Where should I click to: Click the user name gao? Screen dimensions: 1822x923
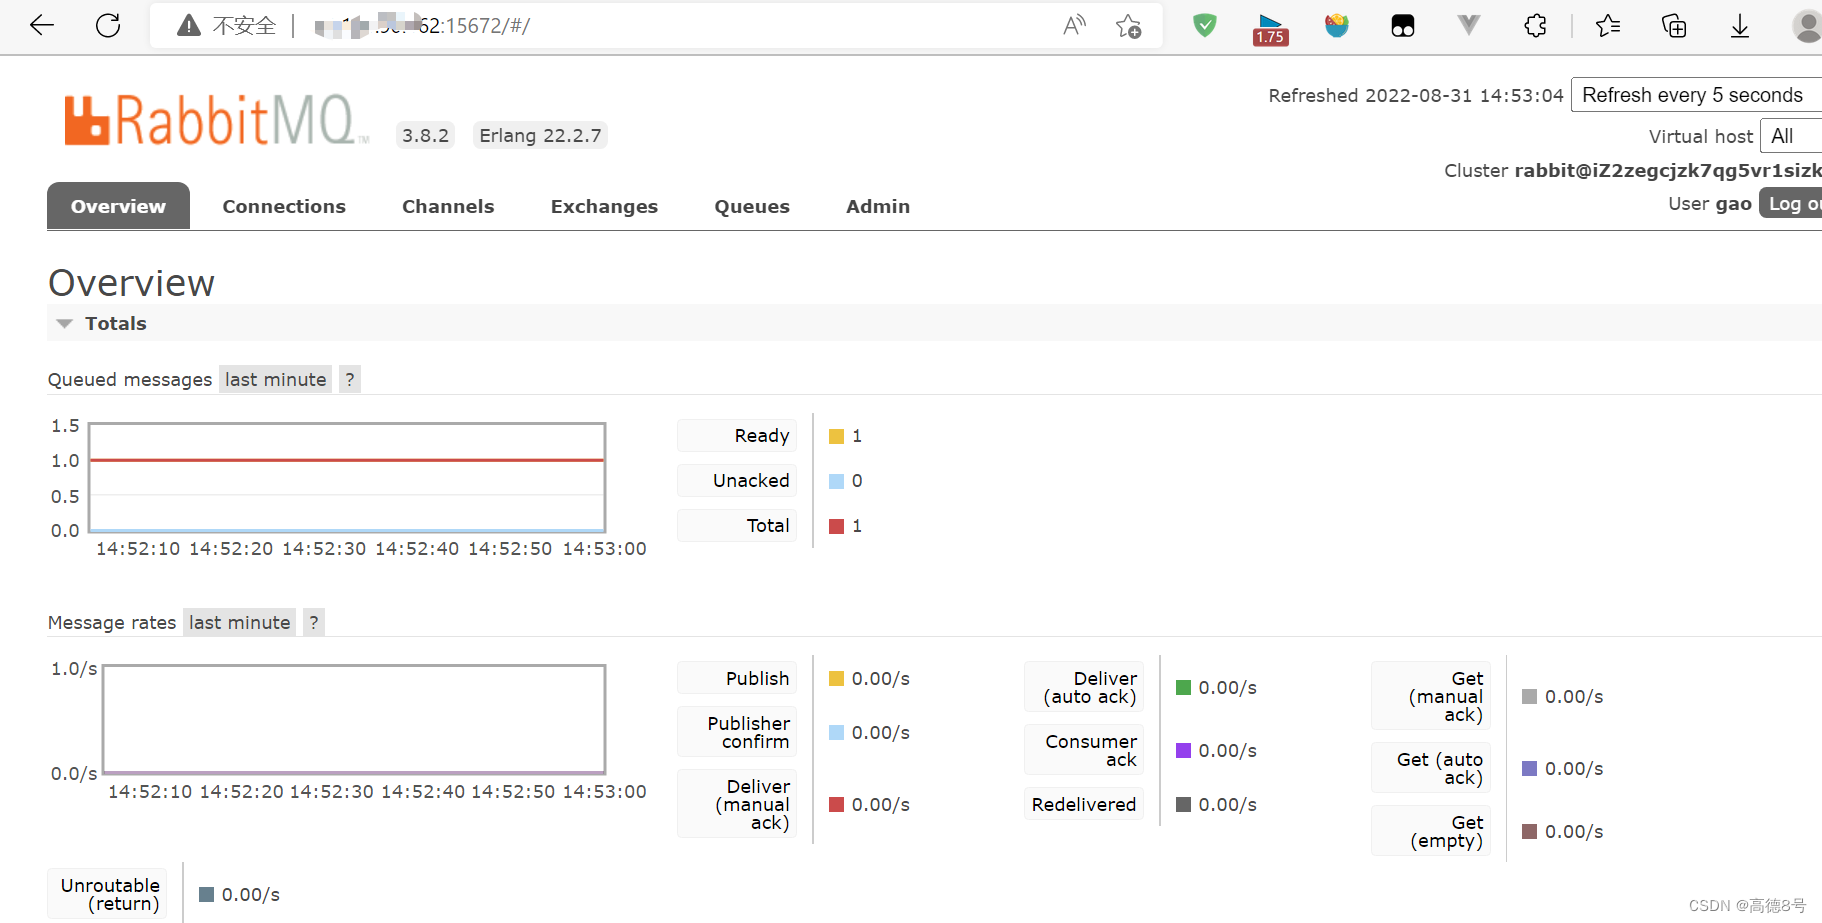coord(1733,204)
